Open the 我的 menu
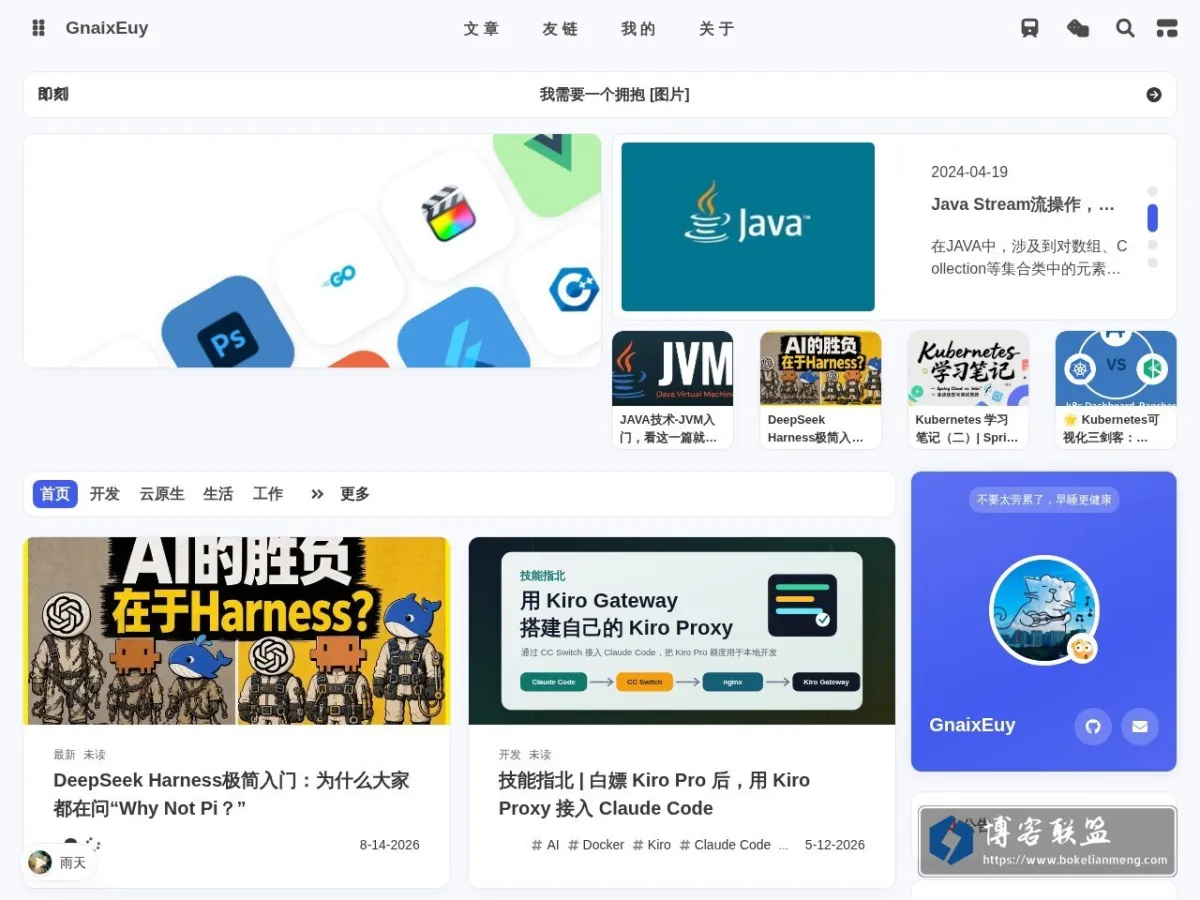 pyautogui.click(x=638, y=29)
